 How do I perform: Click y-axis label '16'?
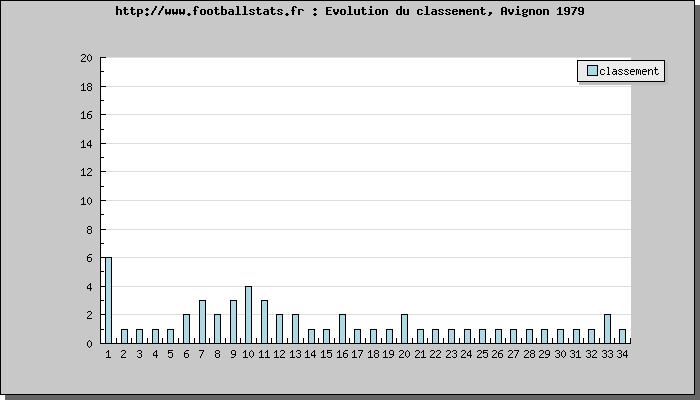(87, 115)
